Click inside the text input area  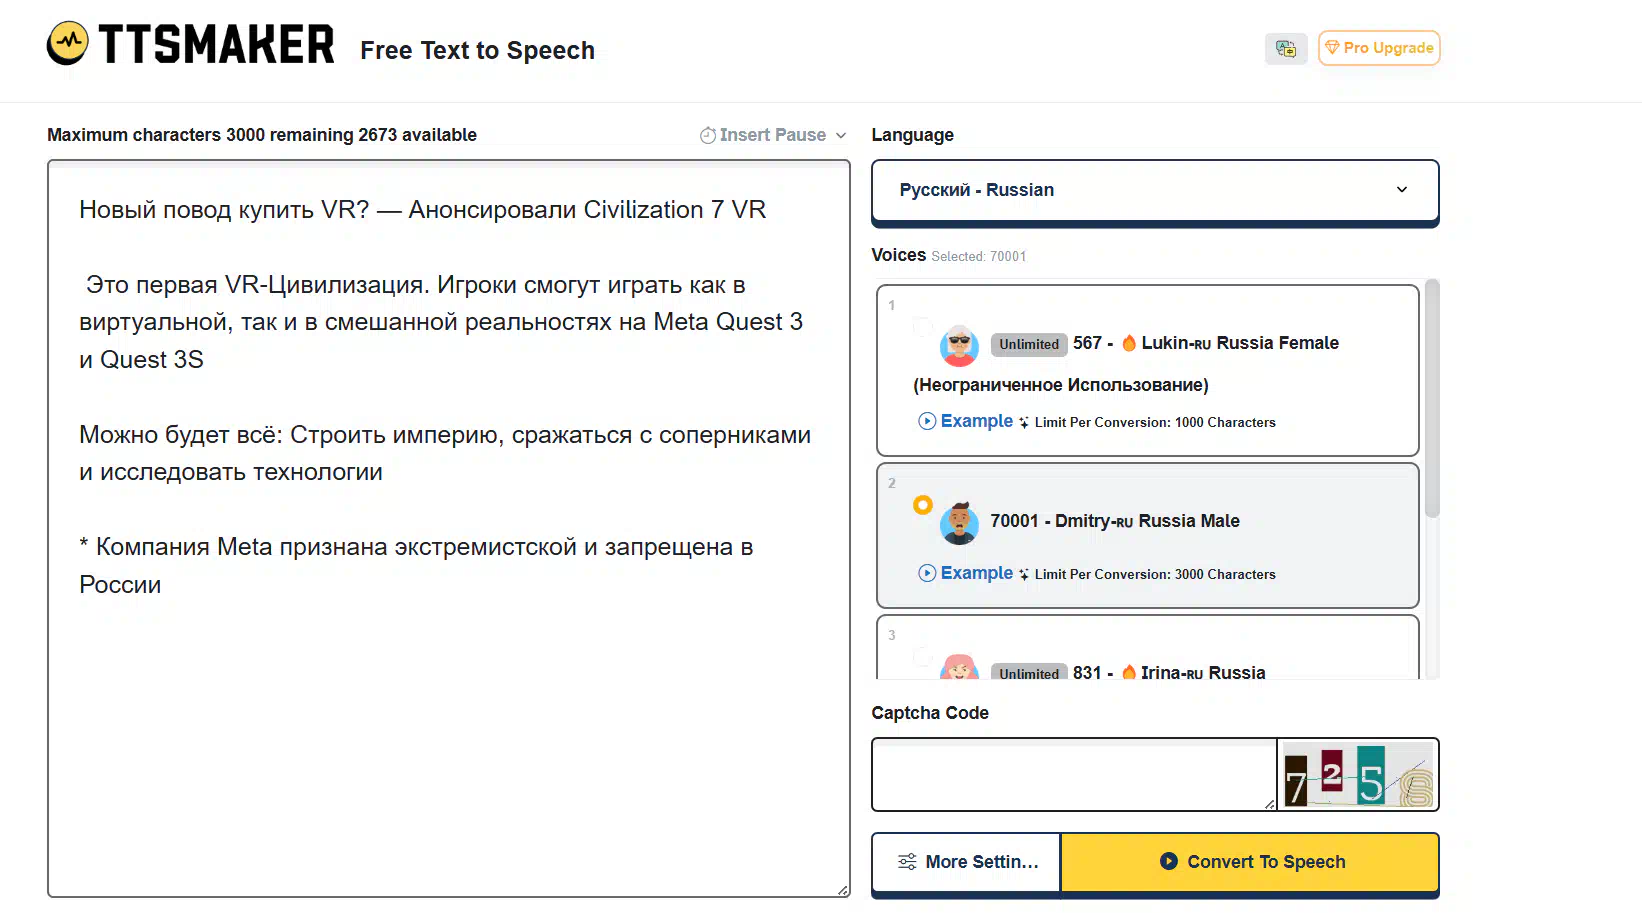coord(449,528)
